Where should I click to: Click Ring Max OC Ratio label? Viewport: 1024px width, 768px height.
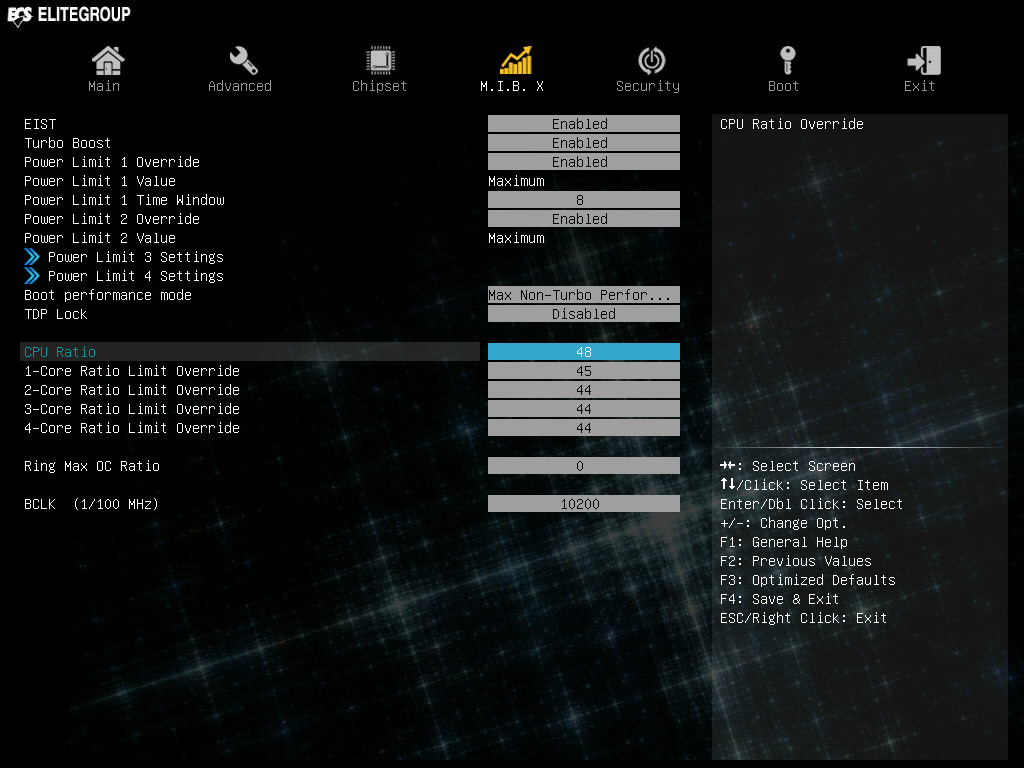click(x=92, y=466)
